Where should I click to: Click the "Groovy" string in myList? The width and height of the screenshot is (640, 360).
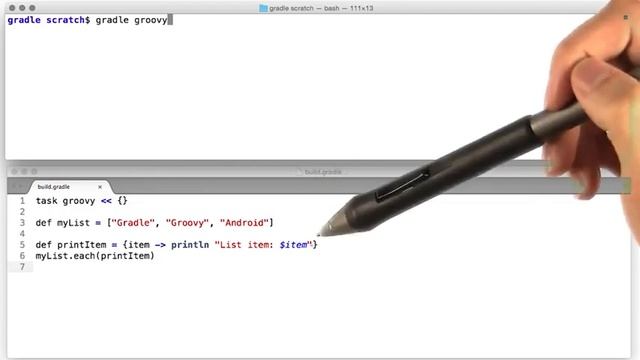(x=187, y=223)
